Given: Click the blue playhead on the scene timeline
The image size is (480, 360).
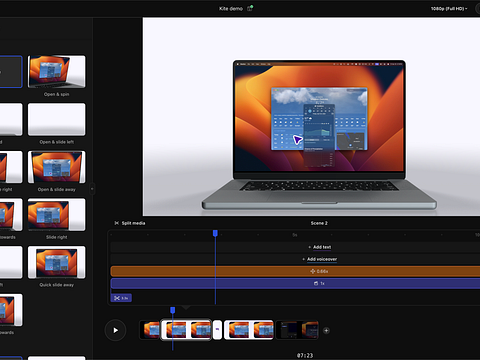Looking at the screenshot, I should 215,233.
